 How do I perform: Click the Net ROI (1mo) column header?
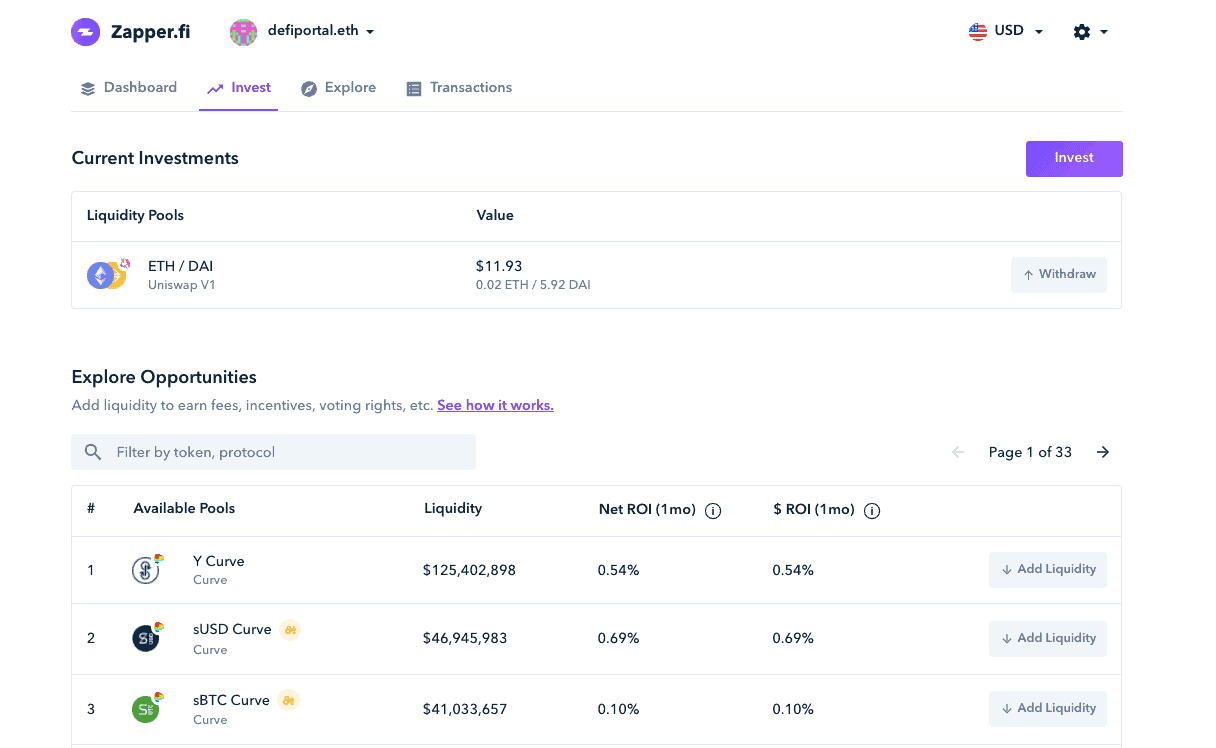point(647,510)
